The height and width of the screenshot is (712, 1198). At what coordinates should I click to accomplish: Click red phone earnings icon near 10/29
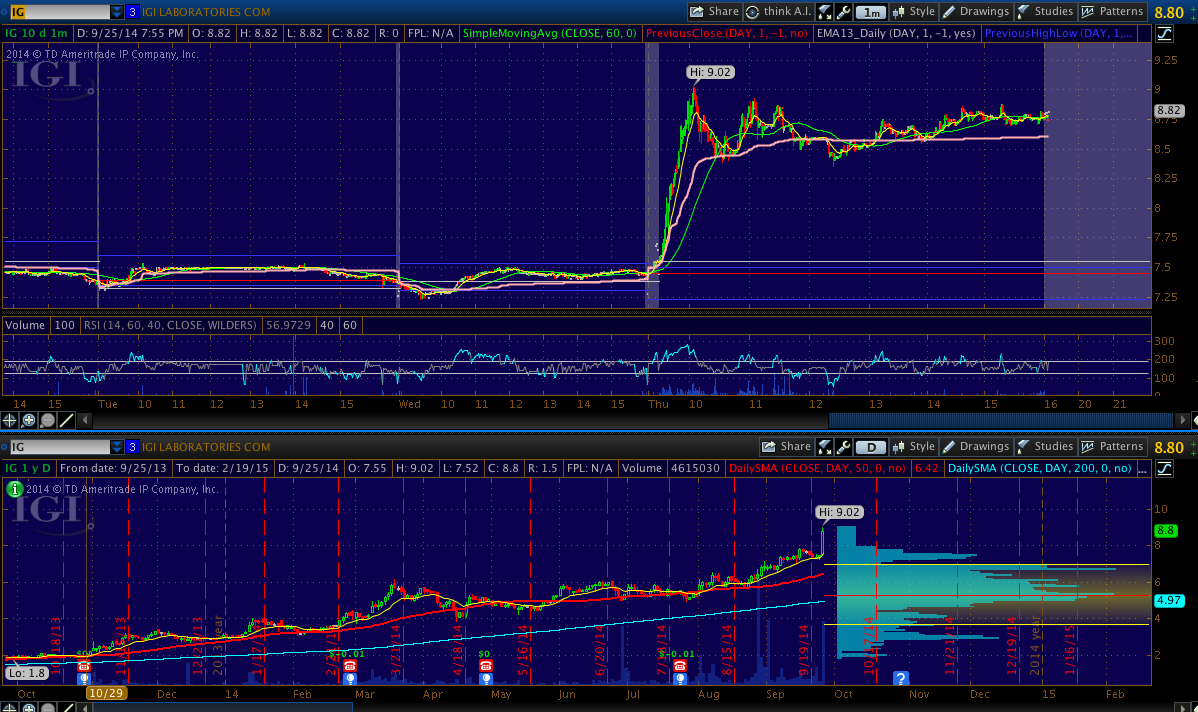(84, 666)
